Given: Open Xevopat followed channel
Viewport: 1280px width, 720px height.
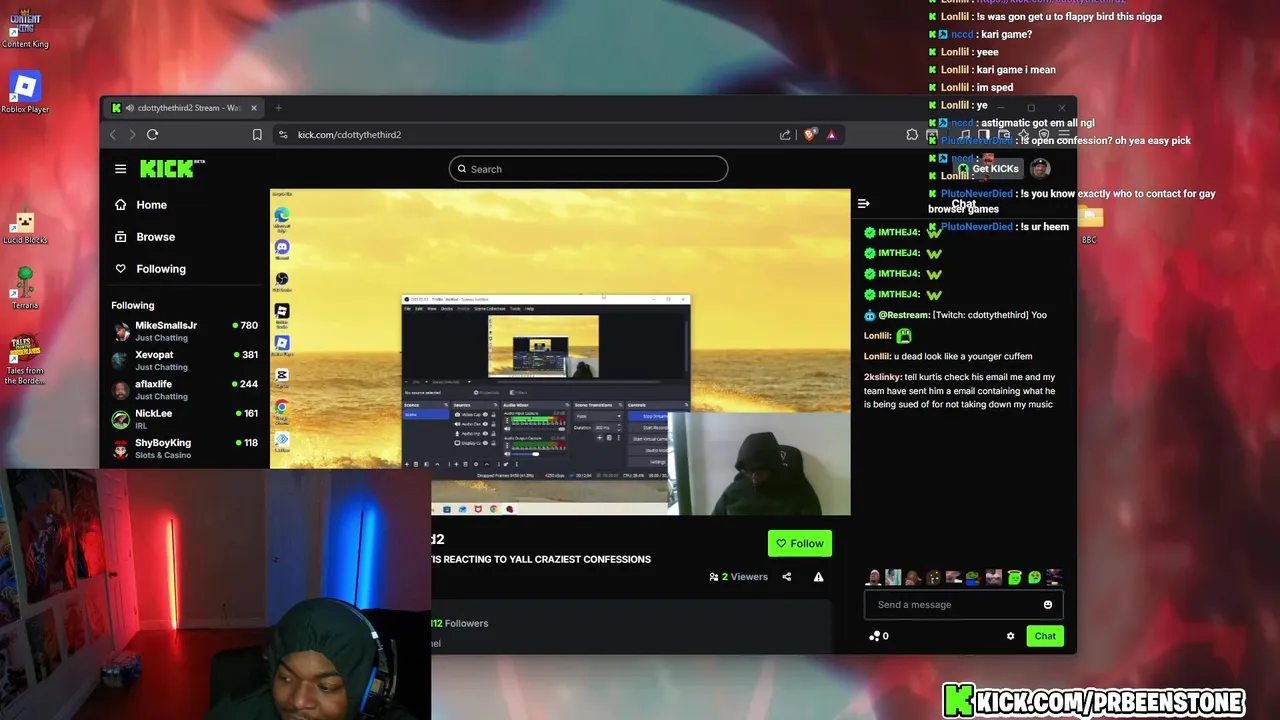Looking at the screenshot, I should [x=185, y=360].
